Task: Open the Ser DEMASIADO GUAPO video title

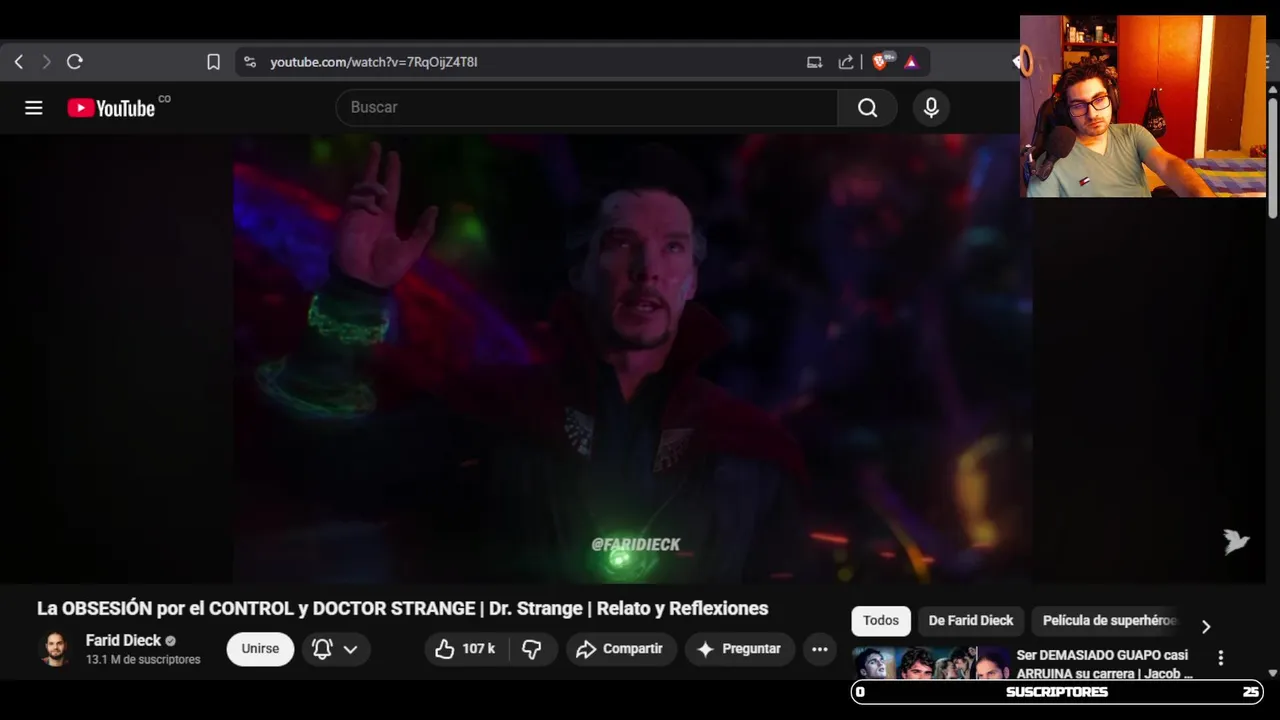Action: click(x=1105, y=664)
